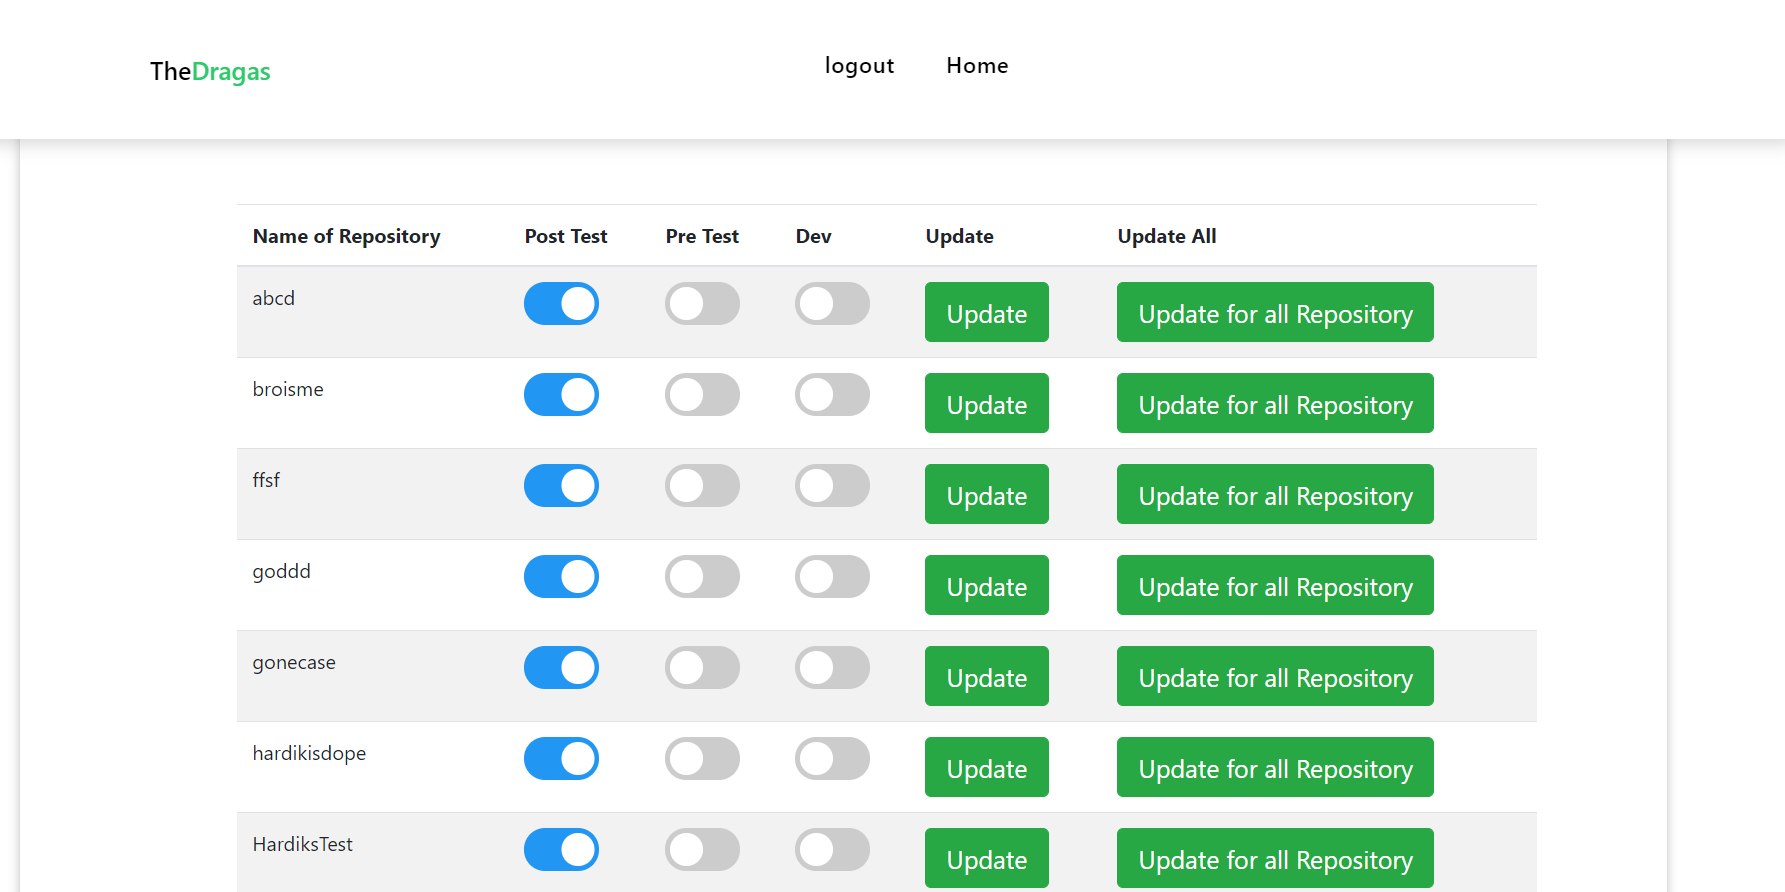Select repository name ffsf

coord(266,480)
